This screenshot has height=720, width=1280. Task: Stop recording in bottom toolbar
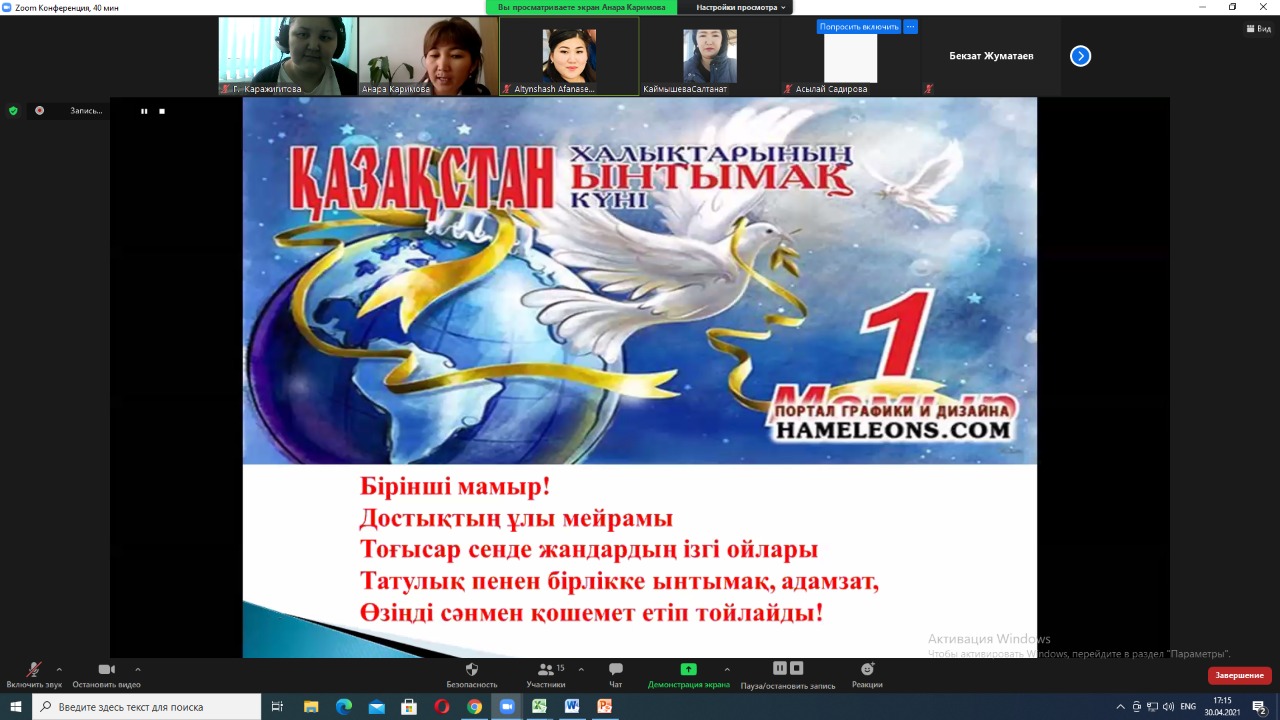(x=797, y=668)
